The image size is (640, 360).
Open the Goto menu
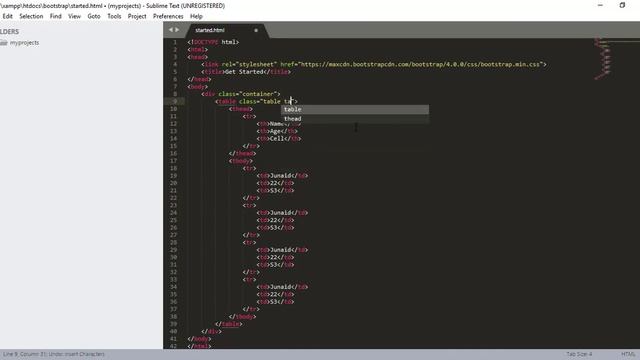point(94,16)
